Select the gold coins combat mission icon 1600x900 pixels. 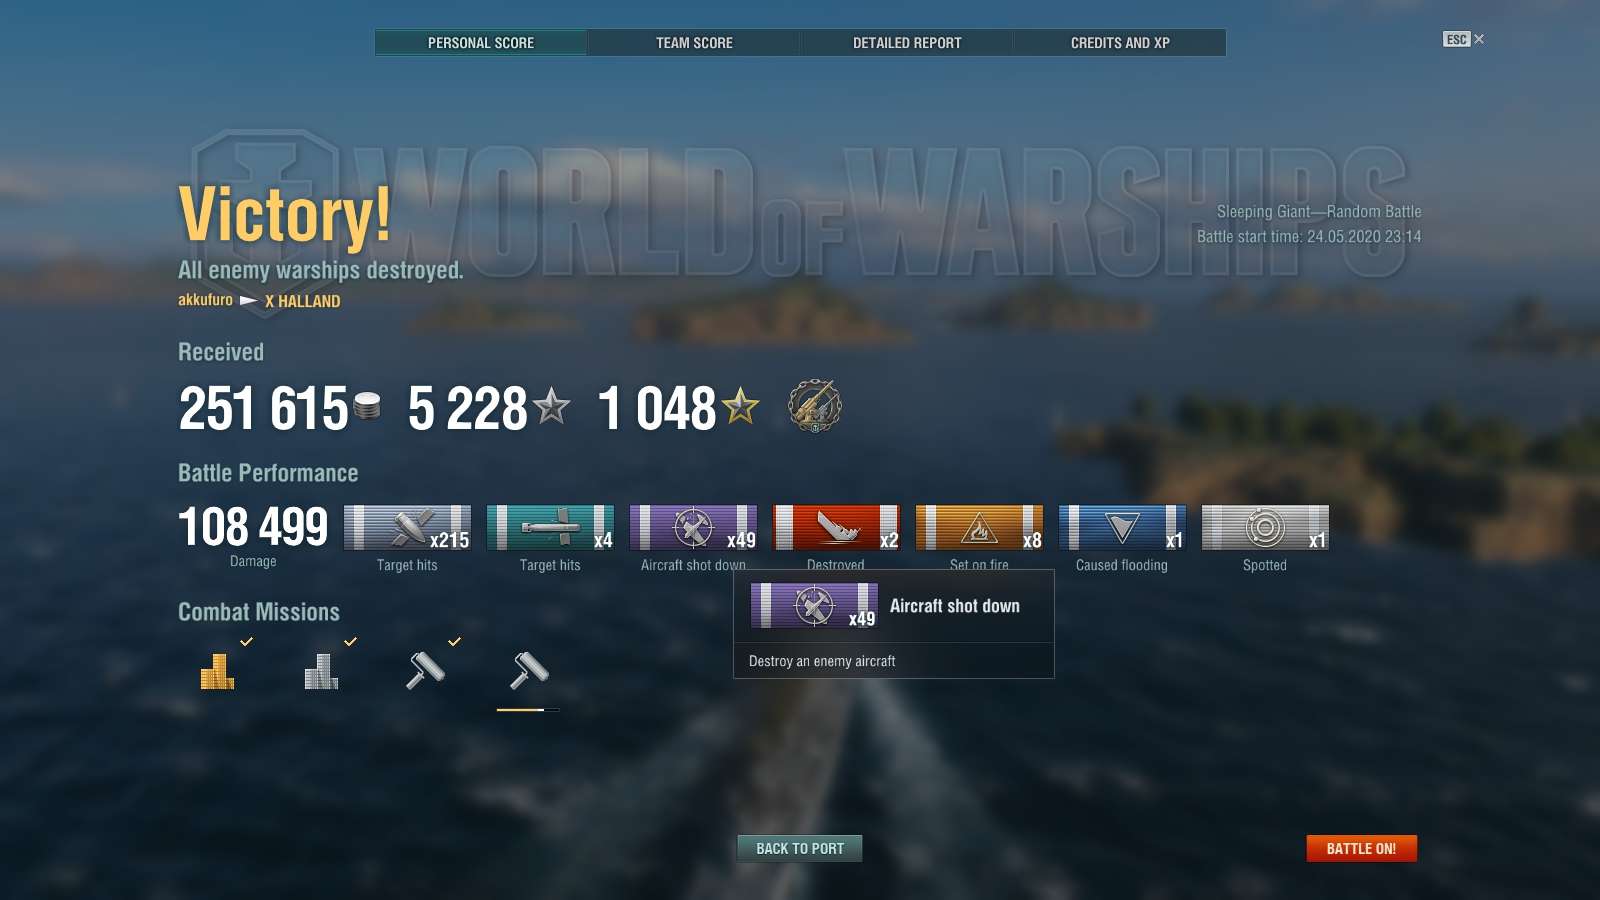tap(217, 671)
